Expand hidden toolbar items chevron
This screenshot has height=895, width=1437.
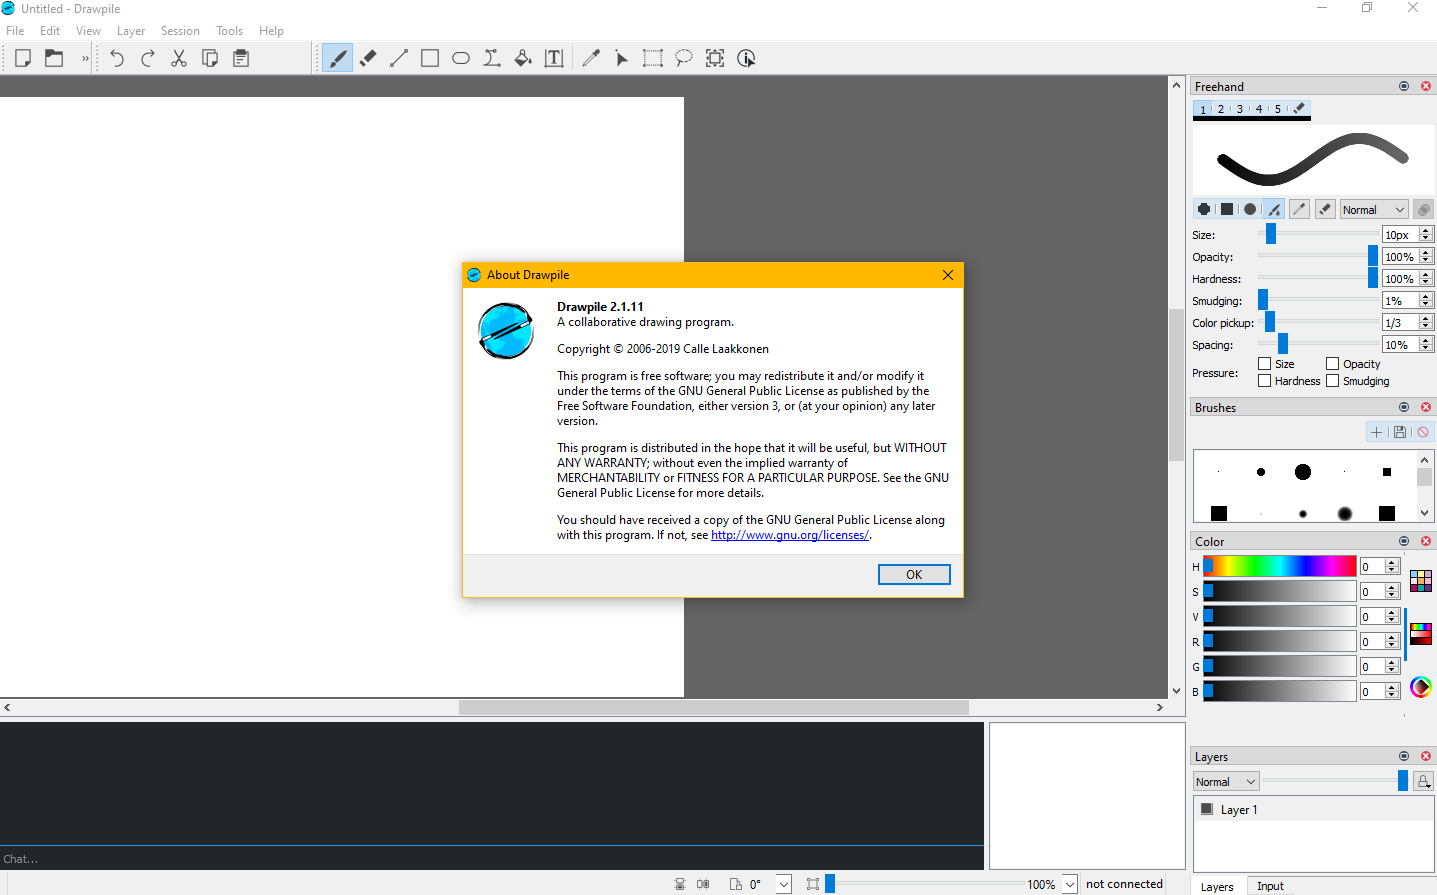point(85,58)
